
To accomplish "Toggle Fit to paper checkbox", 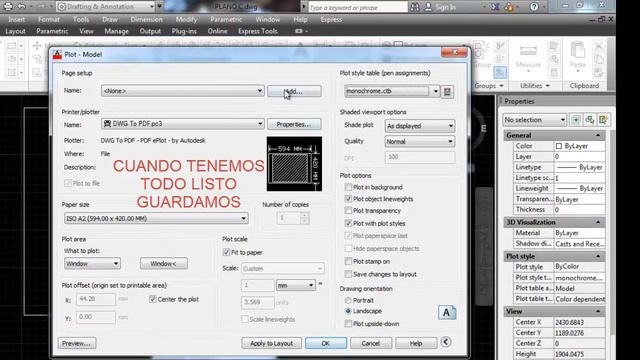I will click(x=227, y=252).
